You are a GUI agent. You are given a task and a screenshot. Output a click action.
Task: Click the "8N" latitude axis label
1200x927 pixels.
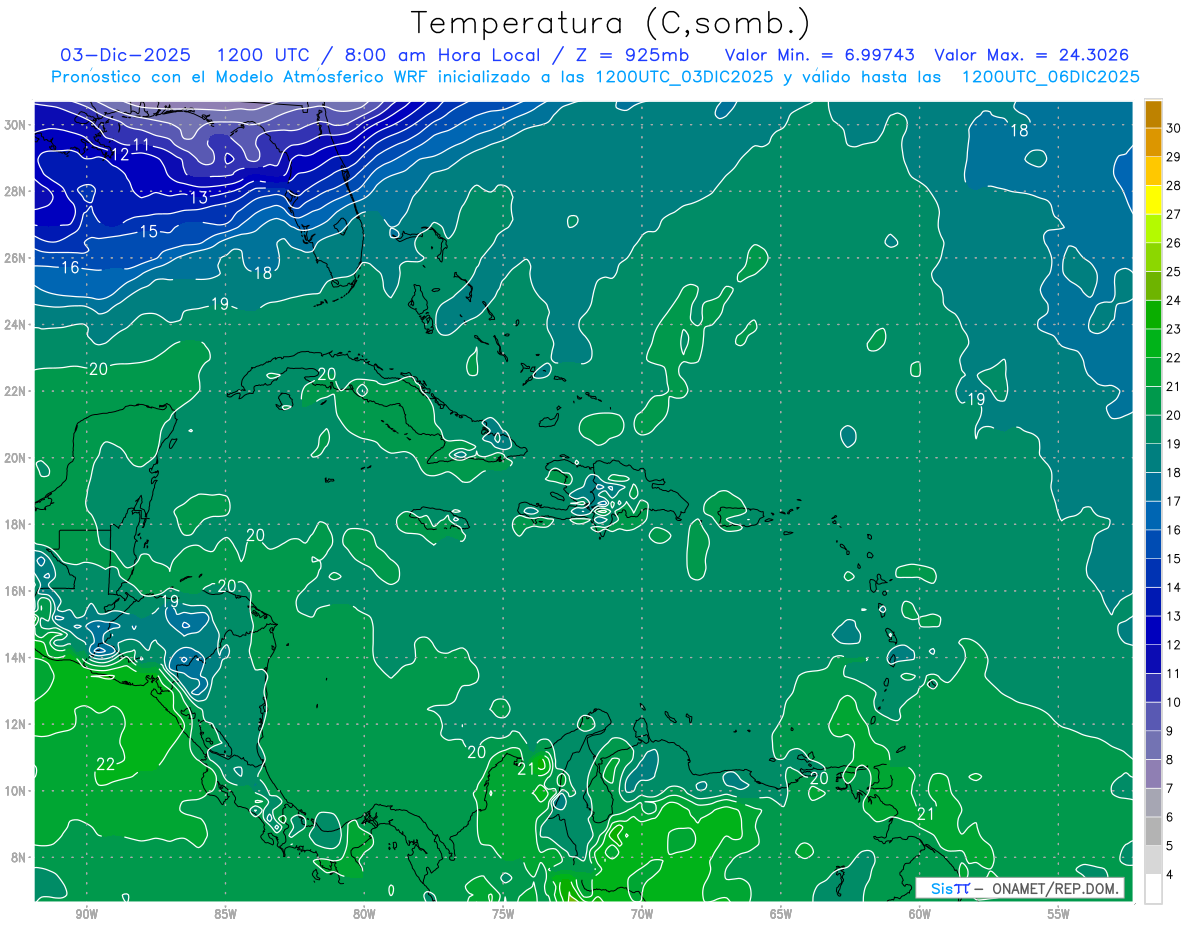tap(19, 857)
